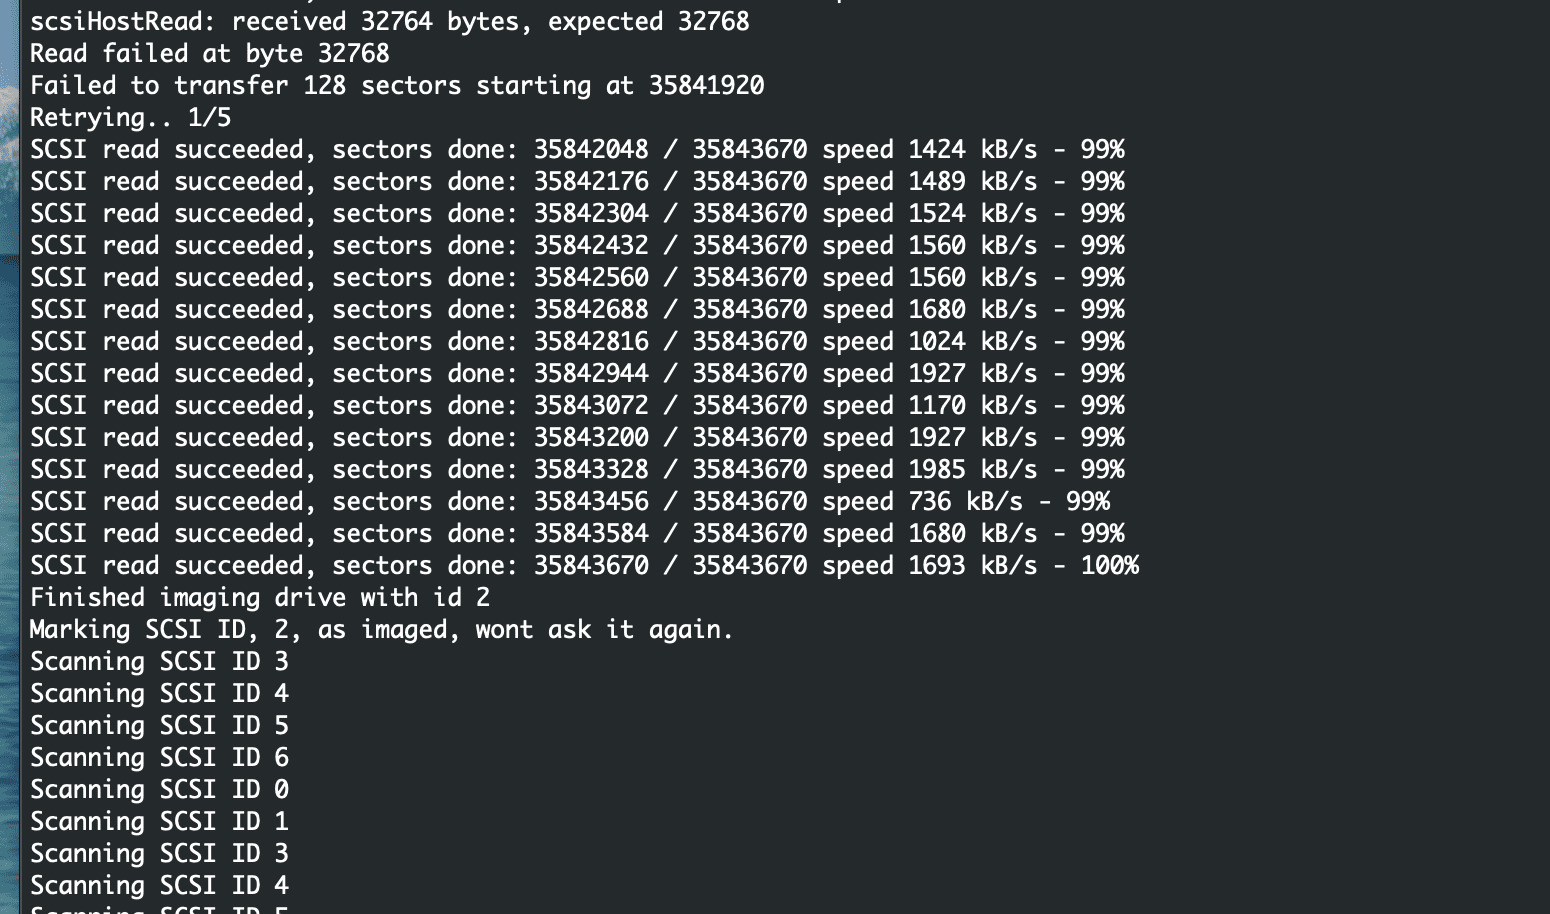Click the "Scanning SCSI ID 1" line
The width and height of the screenshot is (1550, 914).
tap(159, 822)
